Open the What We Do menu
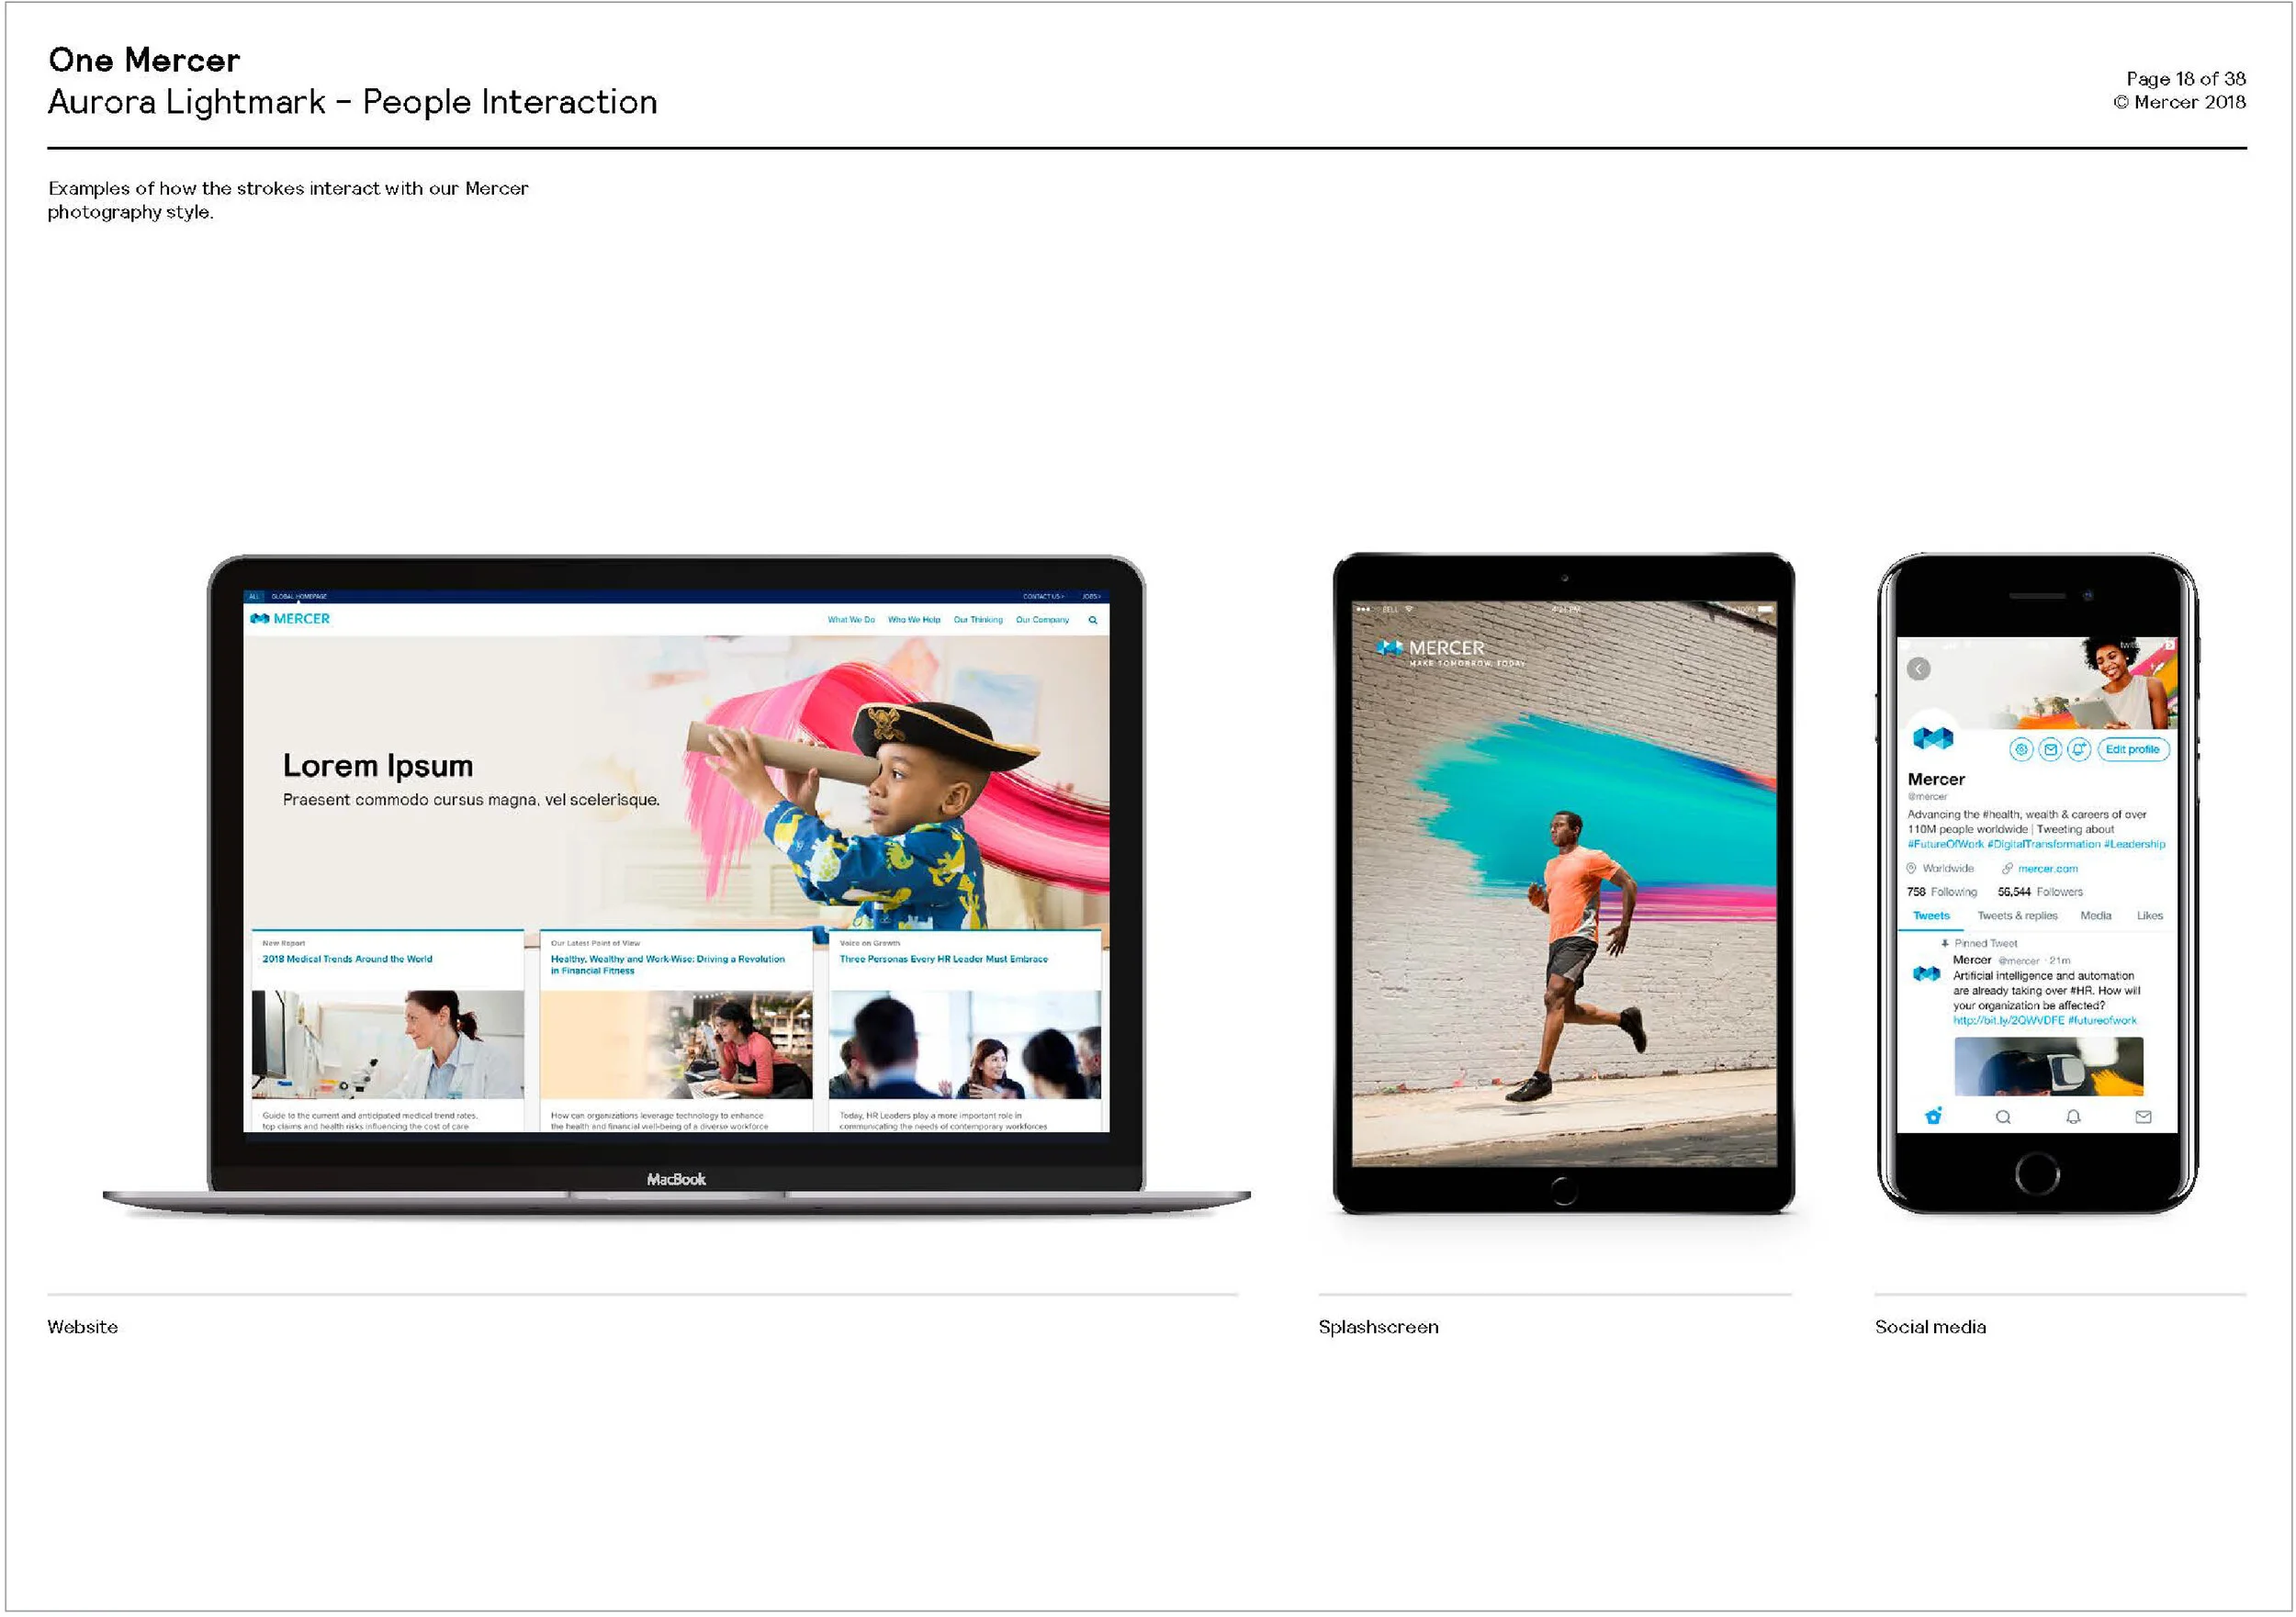This screenshot has height=1617, width=2296. (x=851, y=620)
